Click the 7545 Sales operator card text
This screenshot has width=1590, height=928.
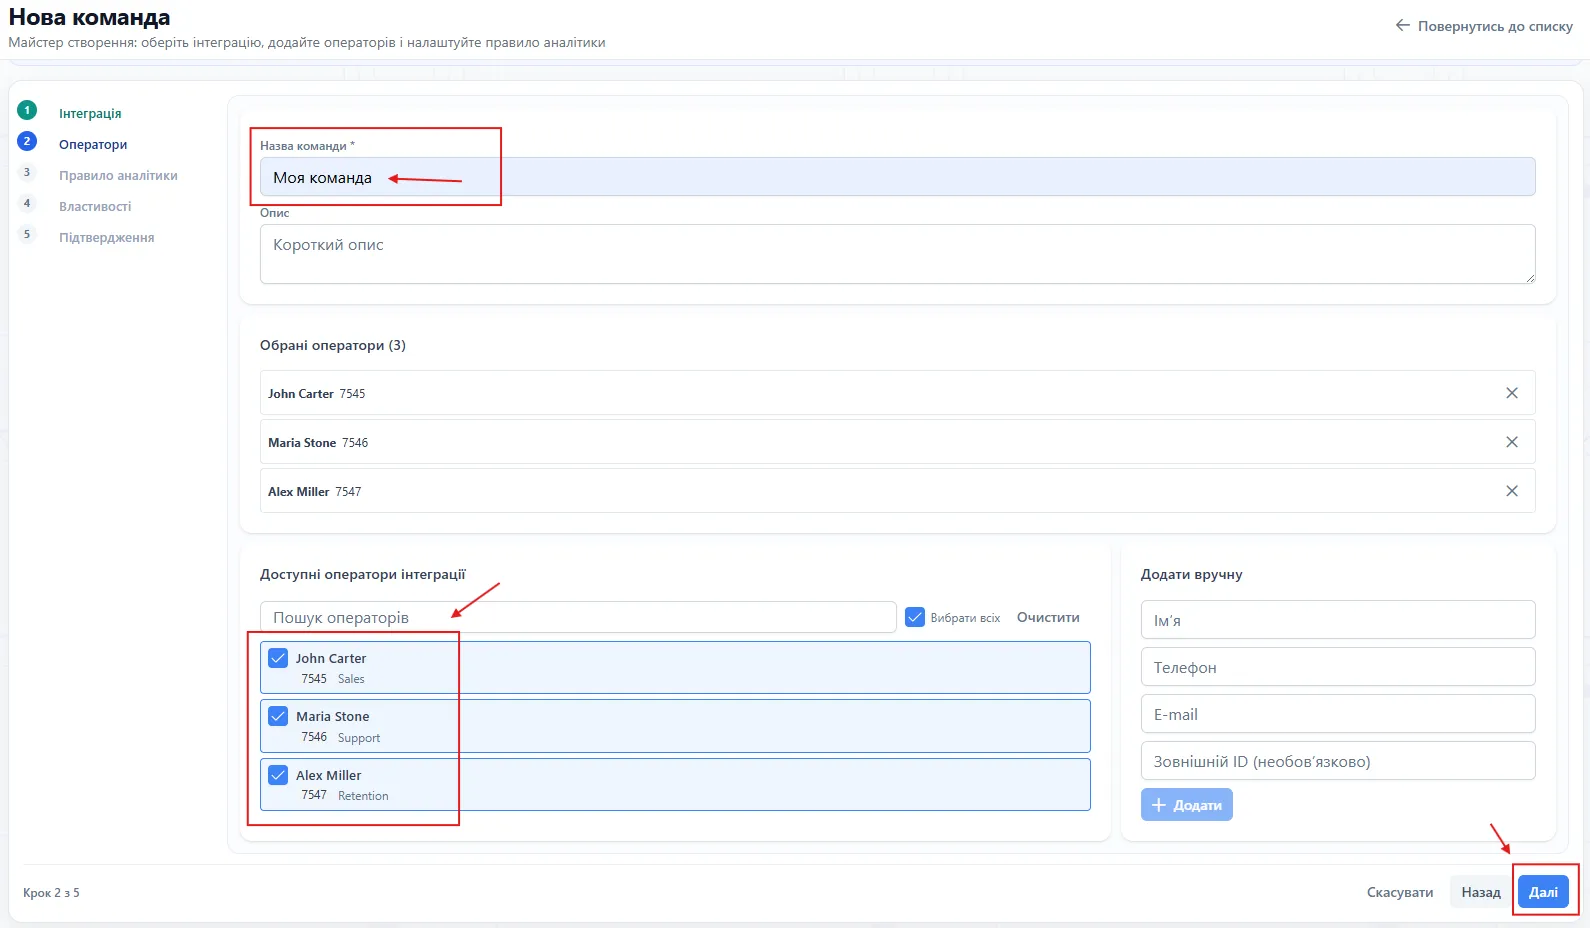333,679
